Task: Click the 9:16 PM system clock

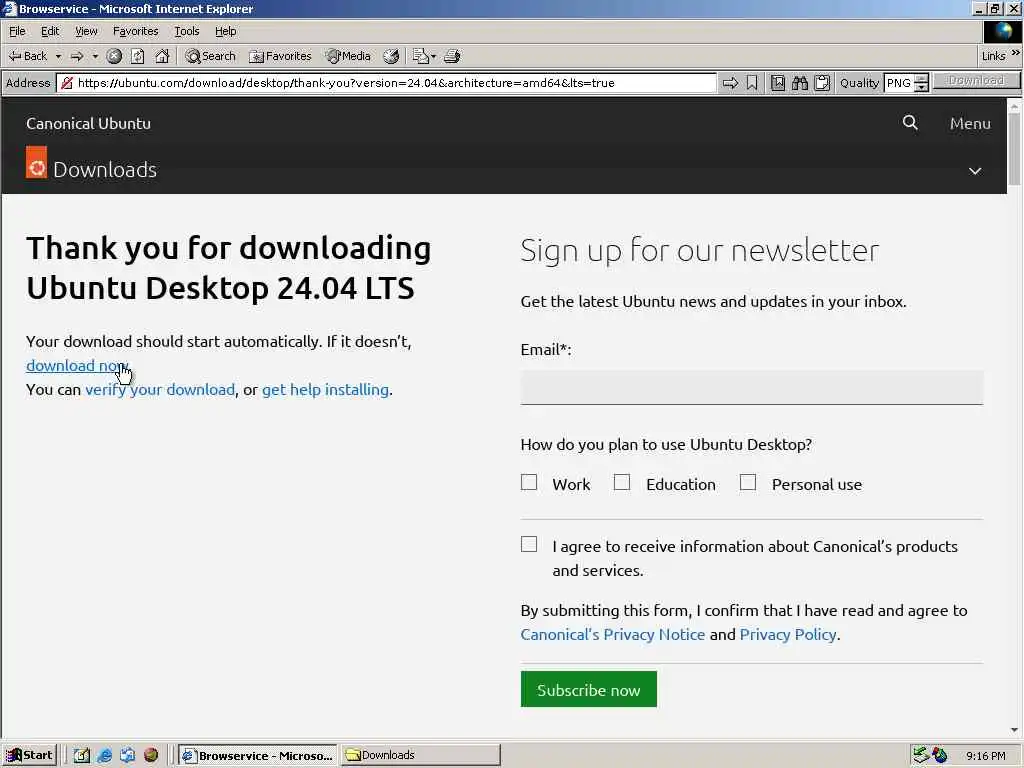Action: click(985, 756)
